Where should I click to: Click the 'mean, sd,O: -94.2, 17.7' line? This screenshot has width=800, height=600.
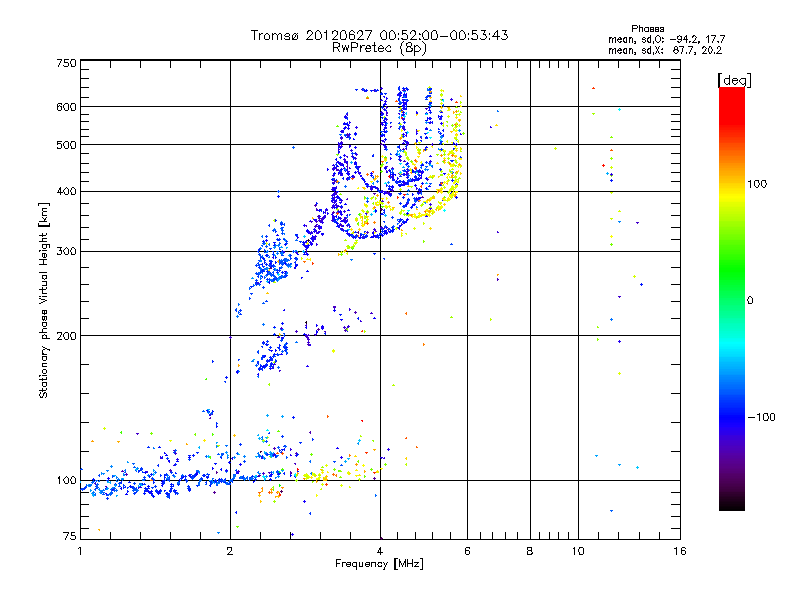[x=666, y=40]
